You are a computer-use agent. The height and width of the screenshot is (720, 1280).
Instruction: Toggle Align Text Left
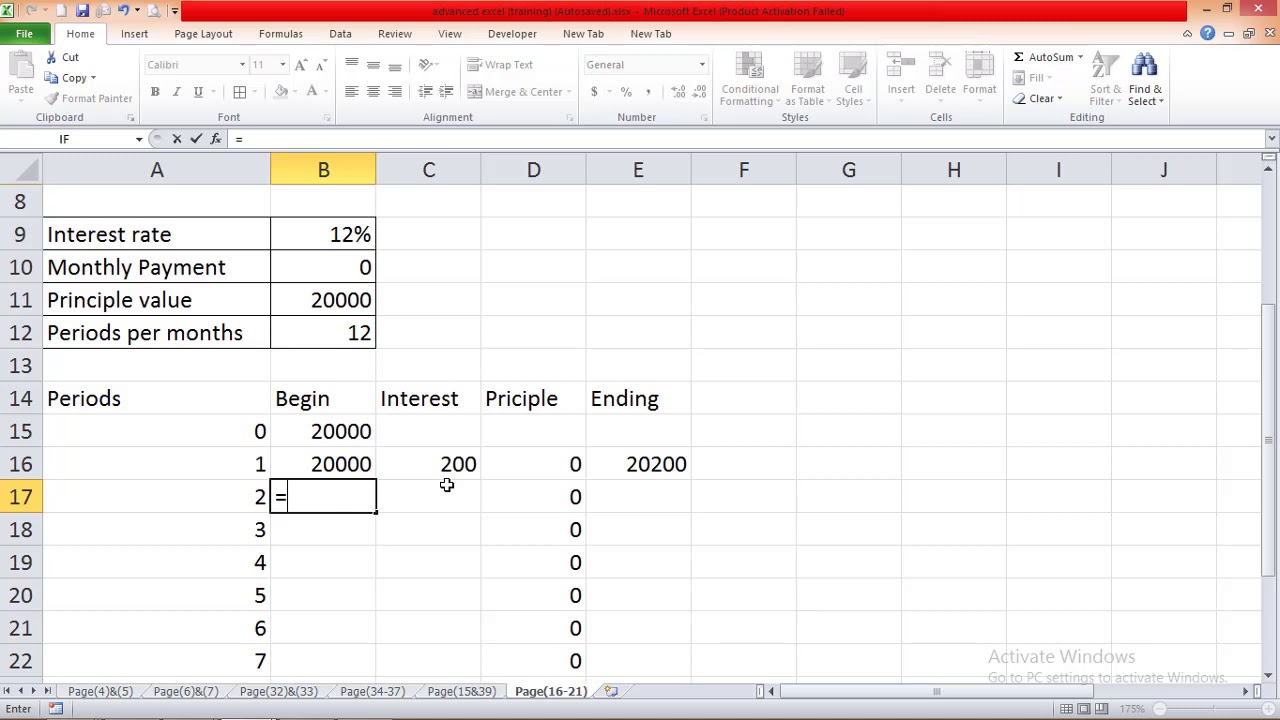[x=351, y=92]
